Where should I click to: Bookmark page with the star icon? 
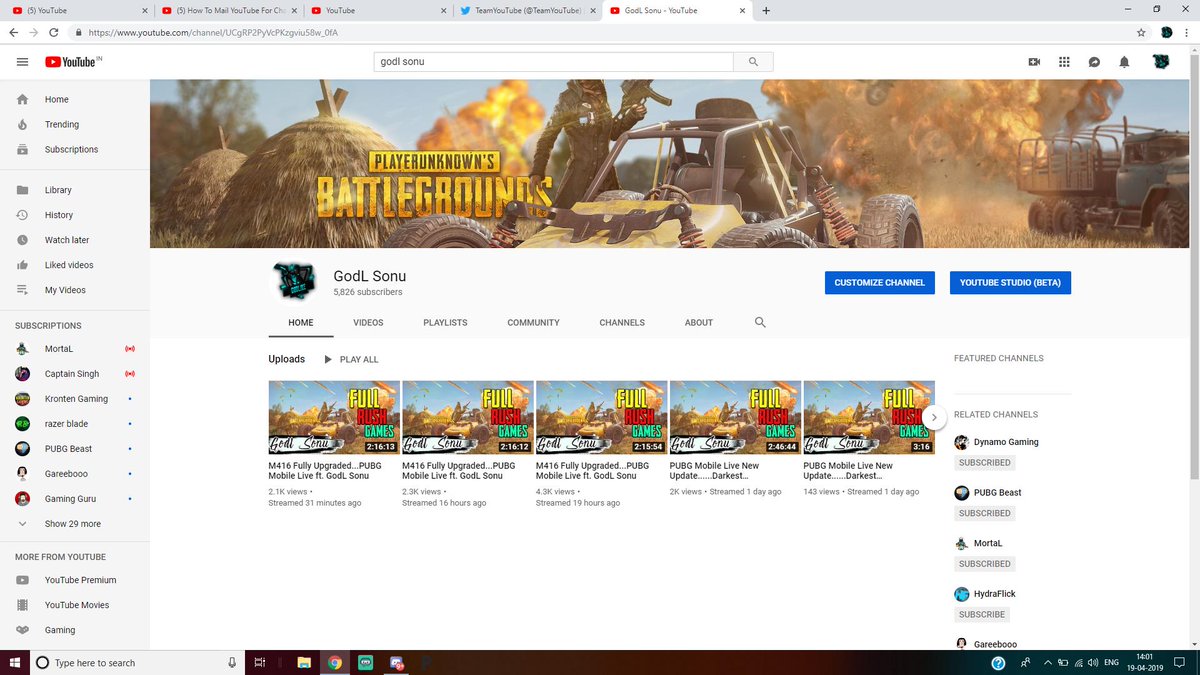coord(1141,32)
